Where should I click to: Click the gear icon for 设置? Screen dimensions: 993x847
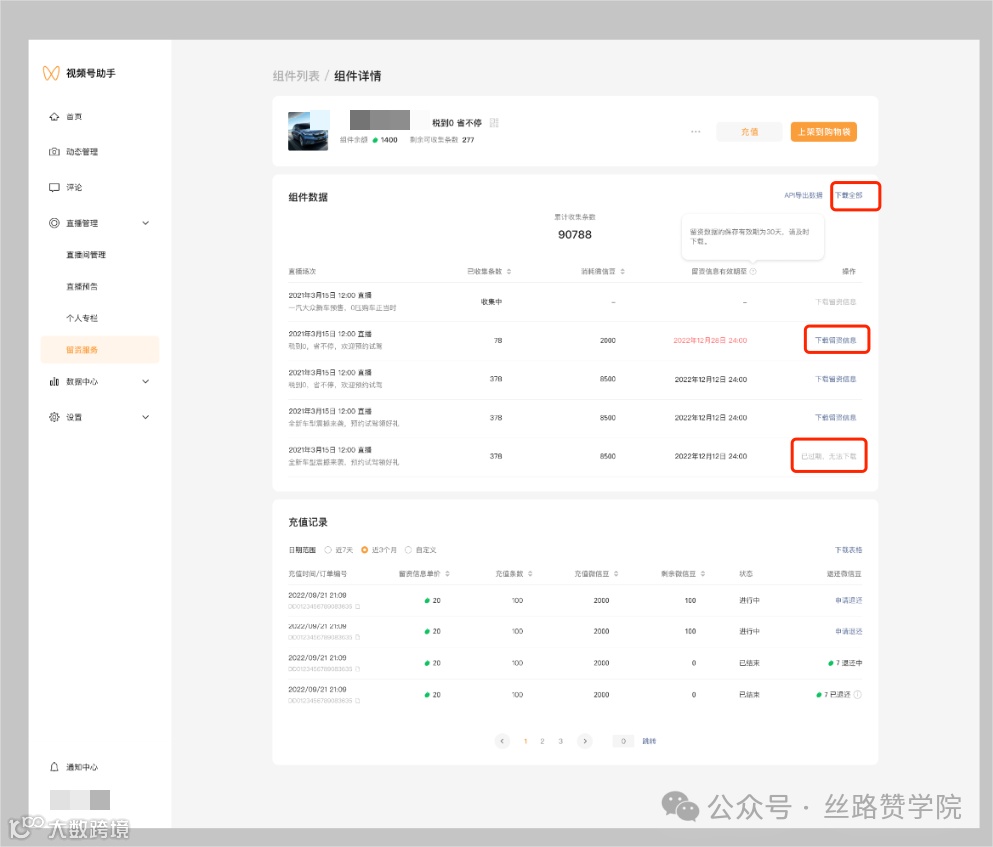[54, 417]
